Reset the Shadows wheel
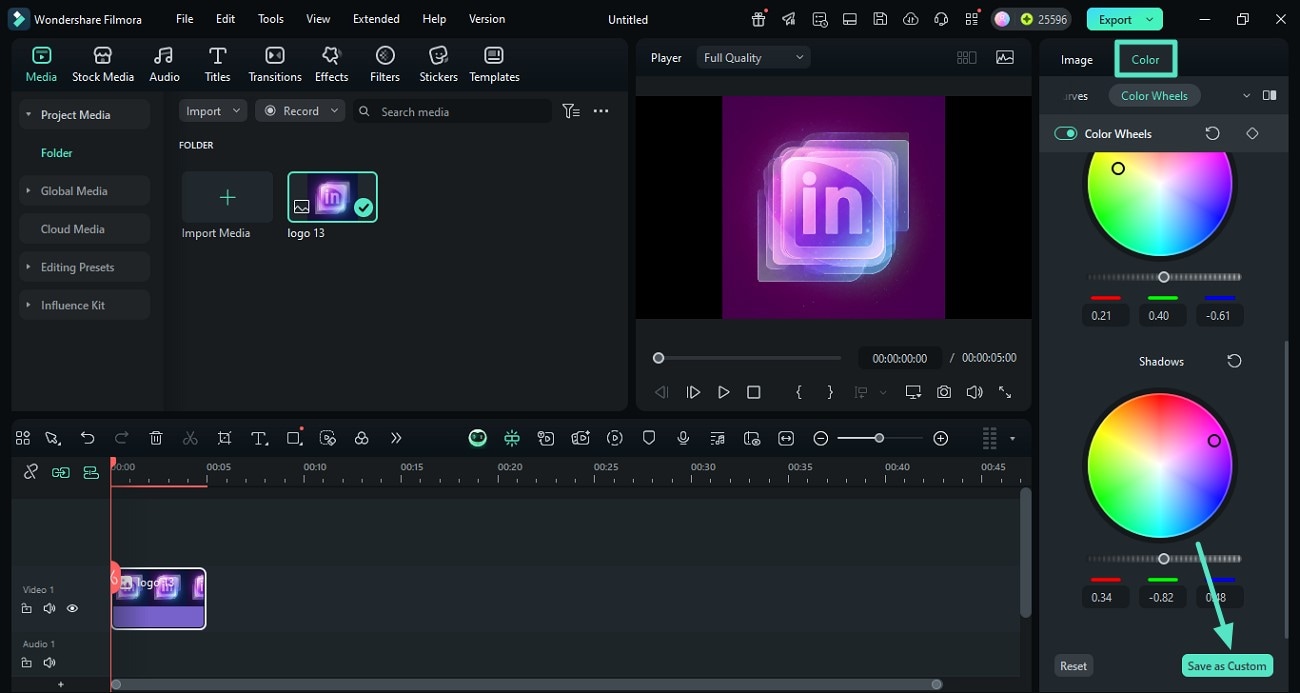Viewport: 1300px width, 693px height. pyautogui.click(x=1234, y=361)
